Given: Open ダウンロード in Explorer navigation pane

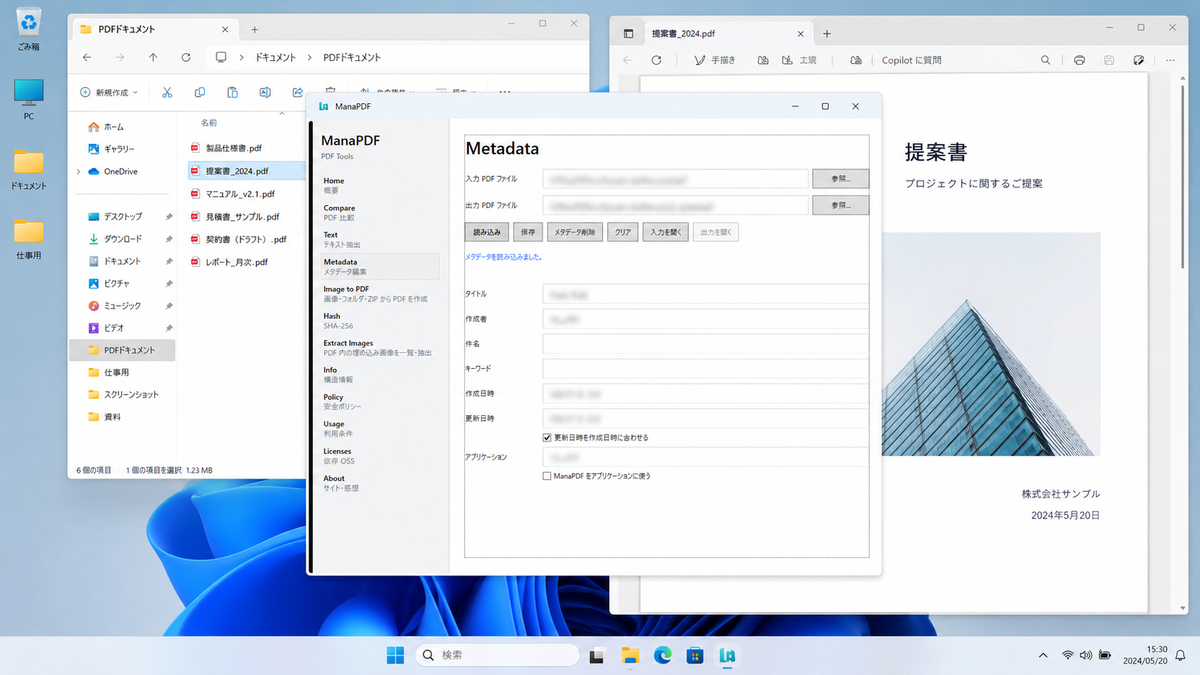Looking at the screenshot, I should tap(123, 239).
